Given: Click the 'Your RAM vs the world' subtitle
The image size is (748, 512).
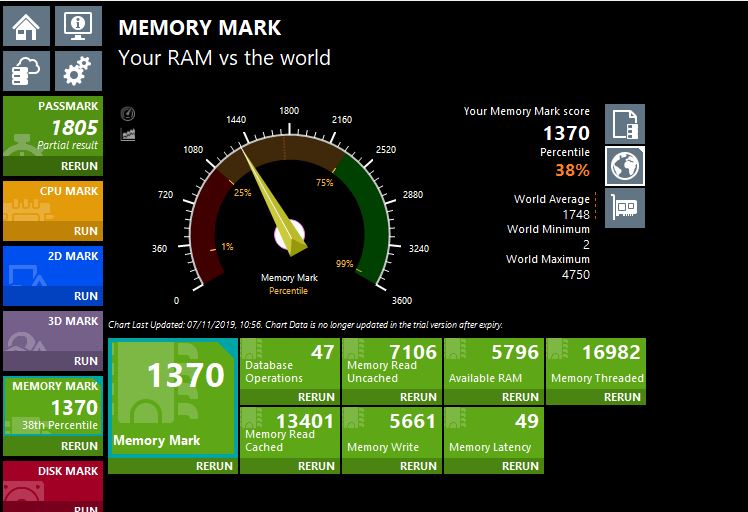Looking at the screenshot, I should [x=224, y=58].
